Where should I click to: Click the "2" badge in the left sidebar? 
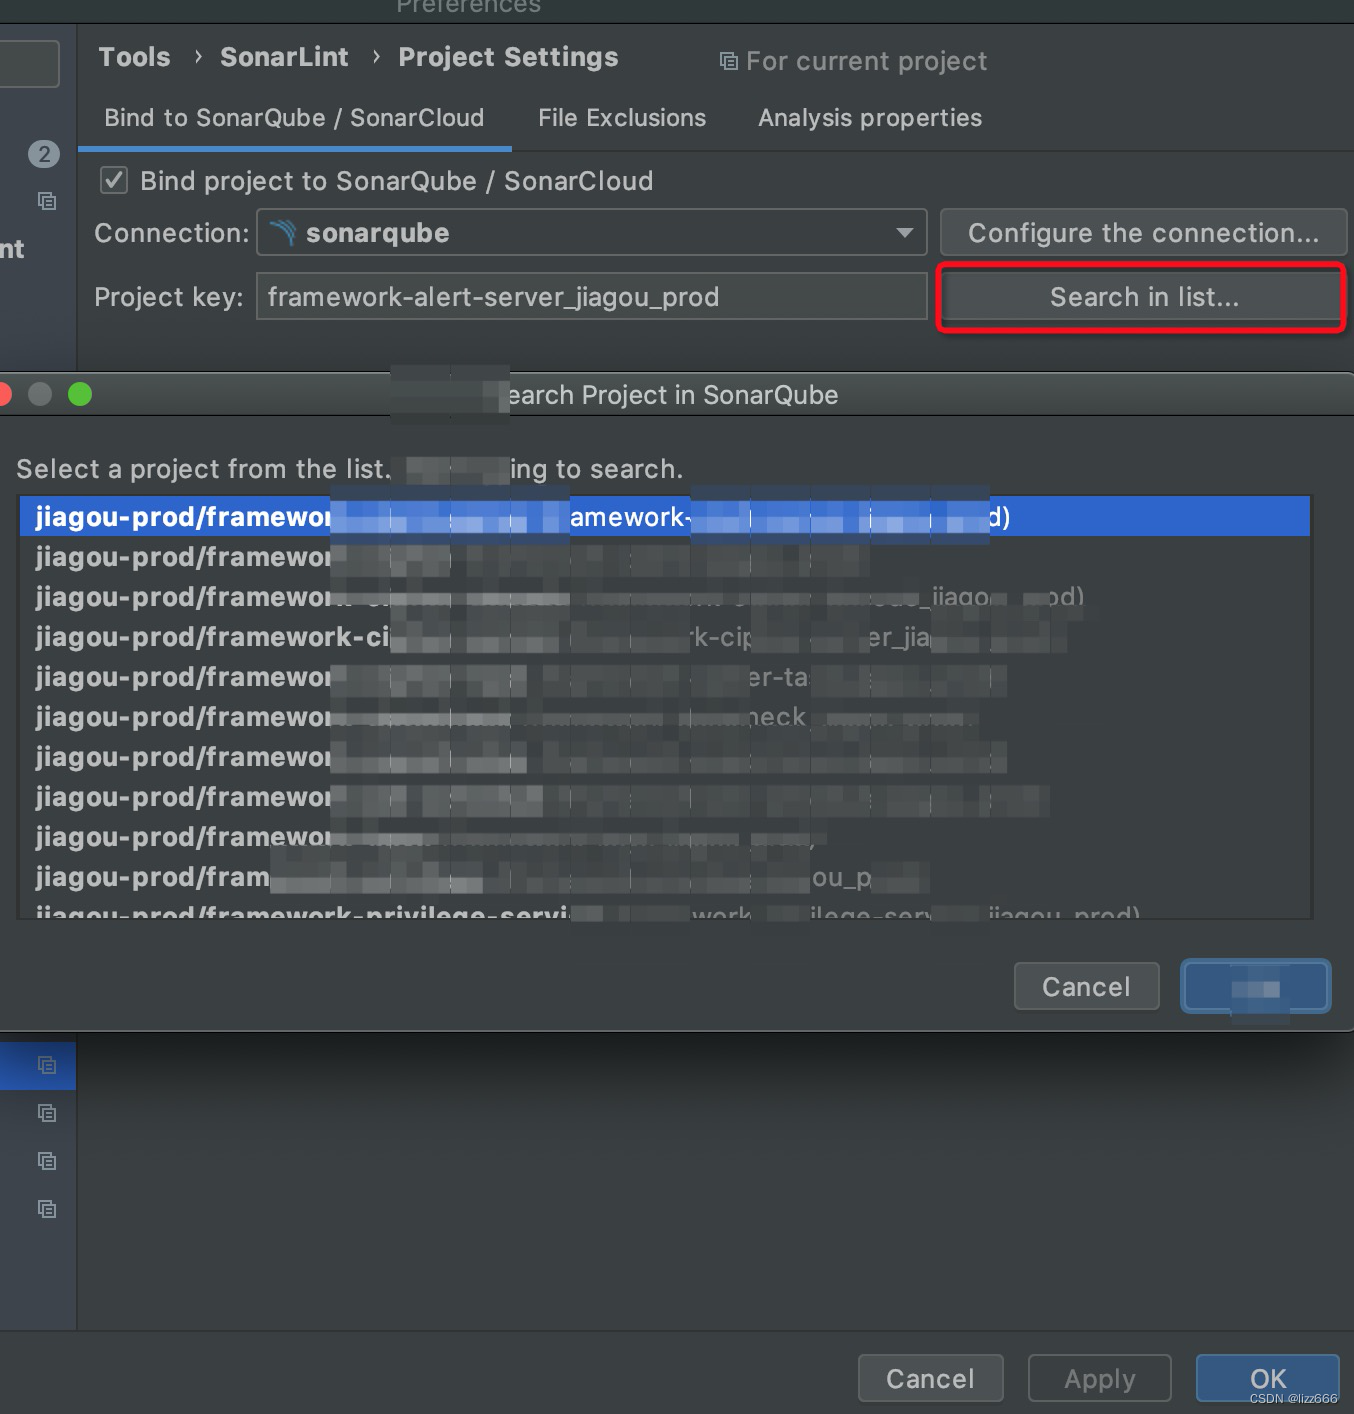click(x=44, y=154)
